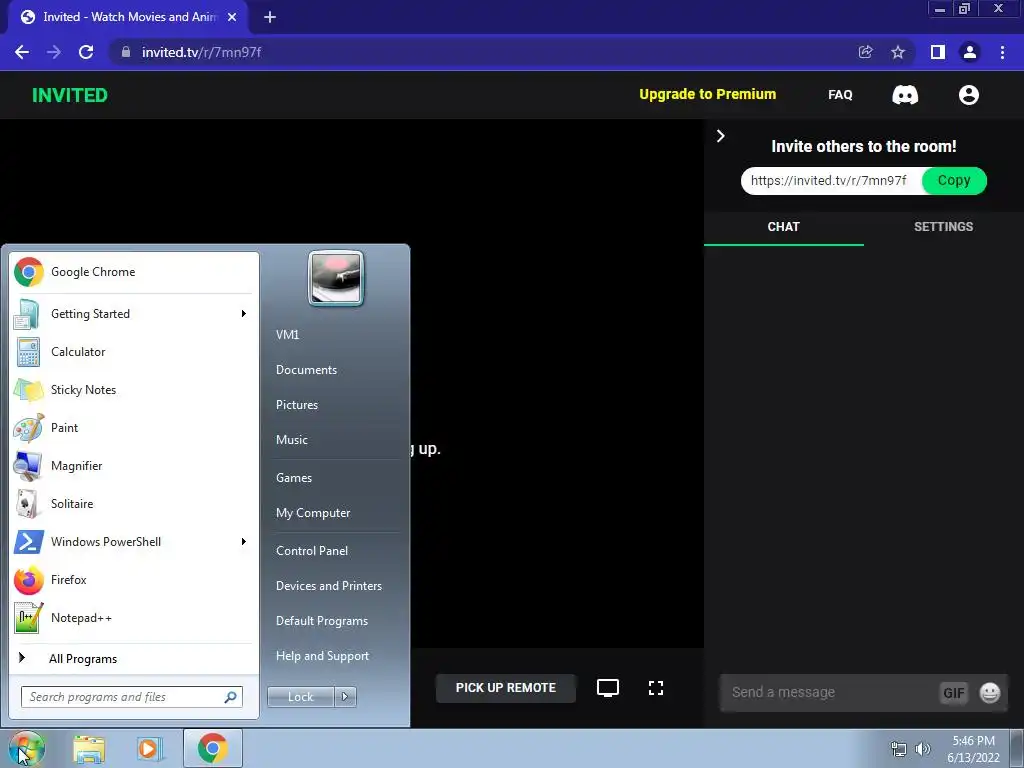
Task: Open a new Chrome tab
Action: [270, 17]
